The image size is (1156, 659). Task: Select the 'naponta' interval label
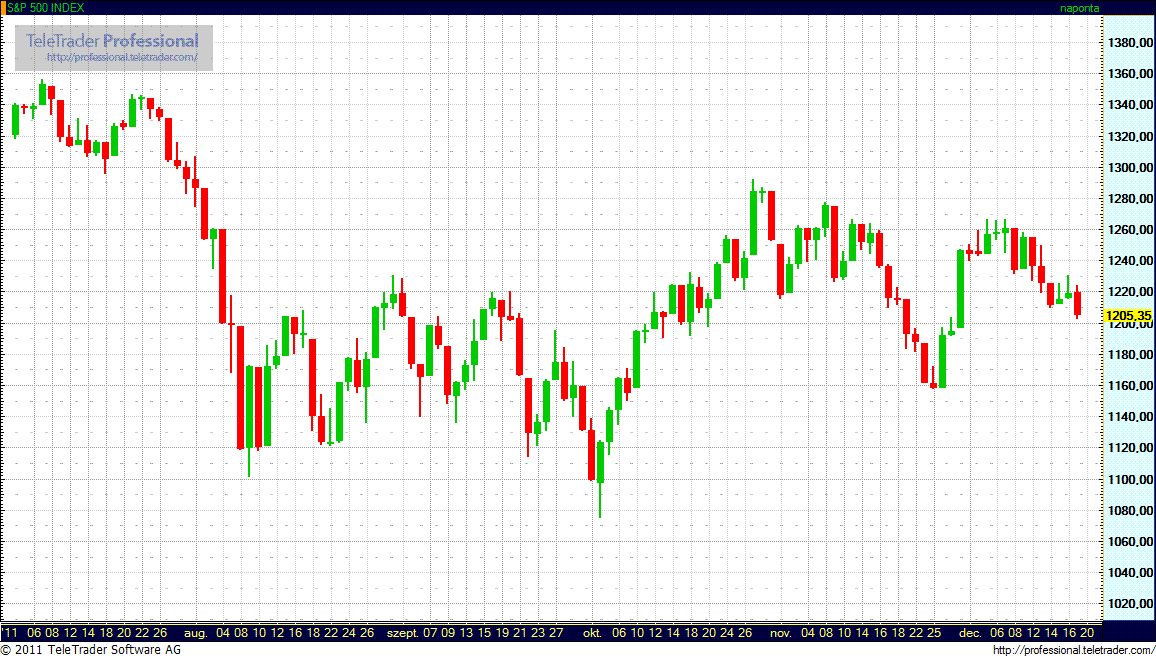coord(1079,7)
